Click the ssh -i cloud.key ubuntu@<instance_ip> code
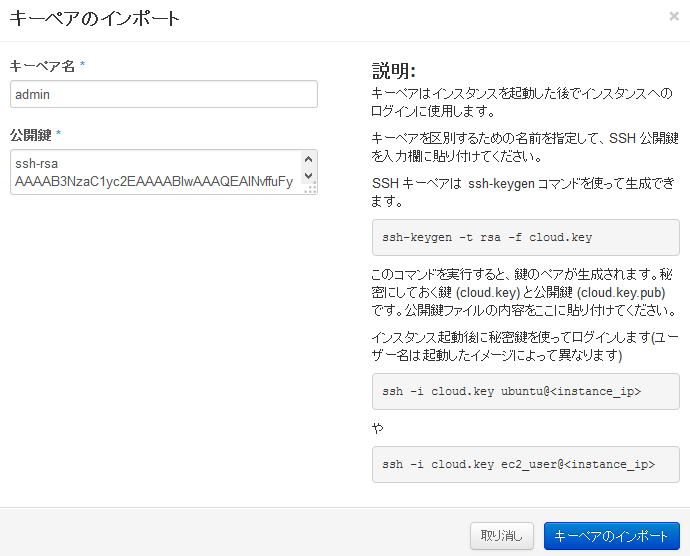Viewport: 690px width, 556px height. pos(526,391)
